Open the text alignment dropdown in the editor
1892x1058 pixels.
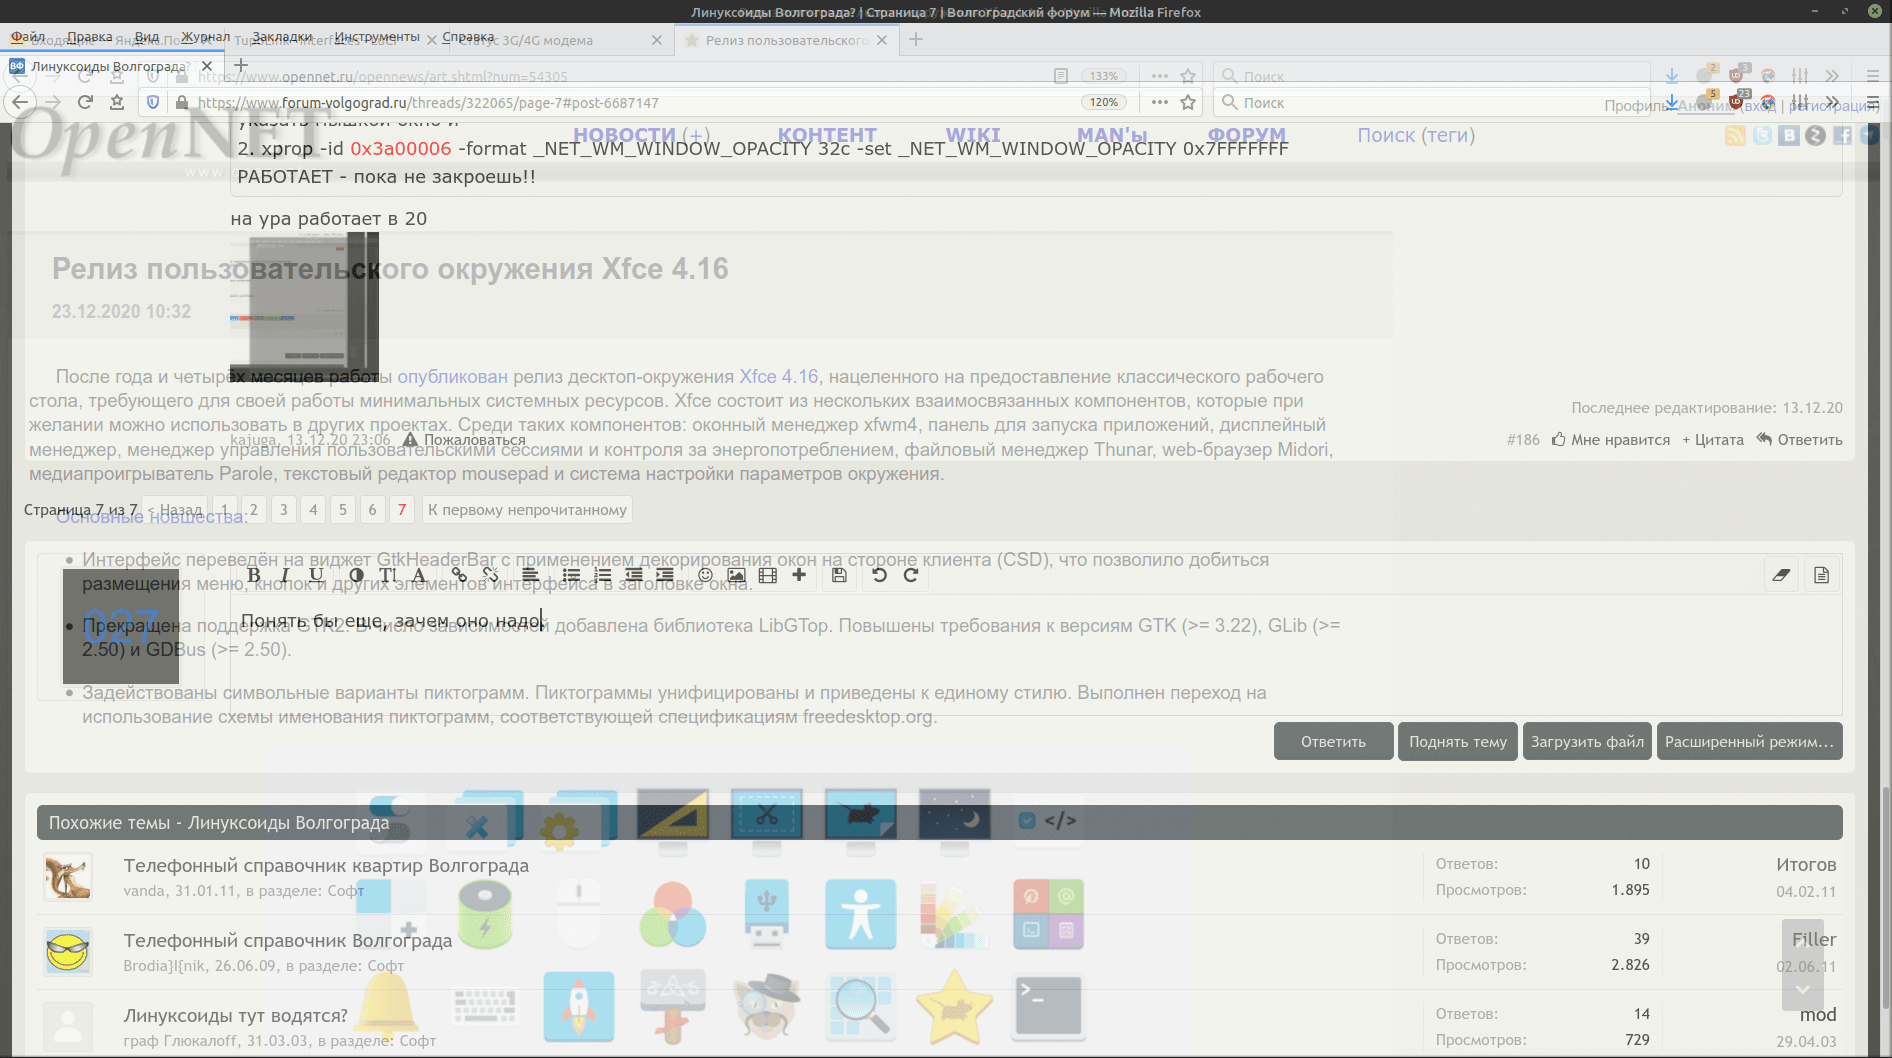[530, 575]
